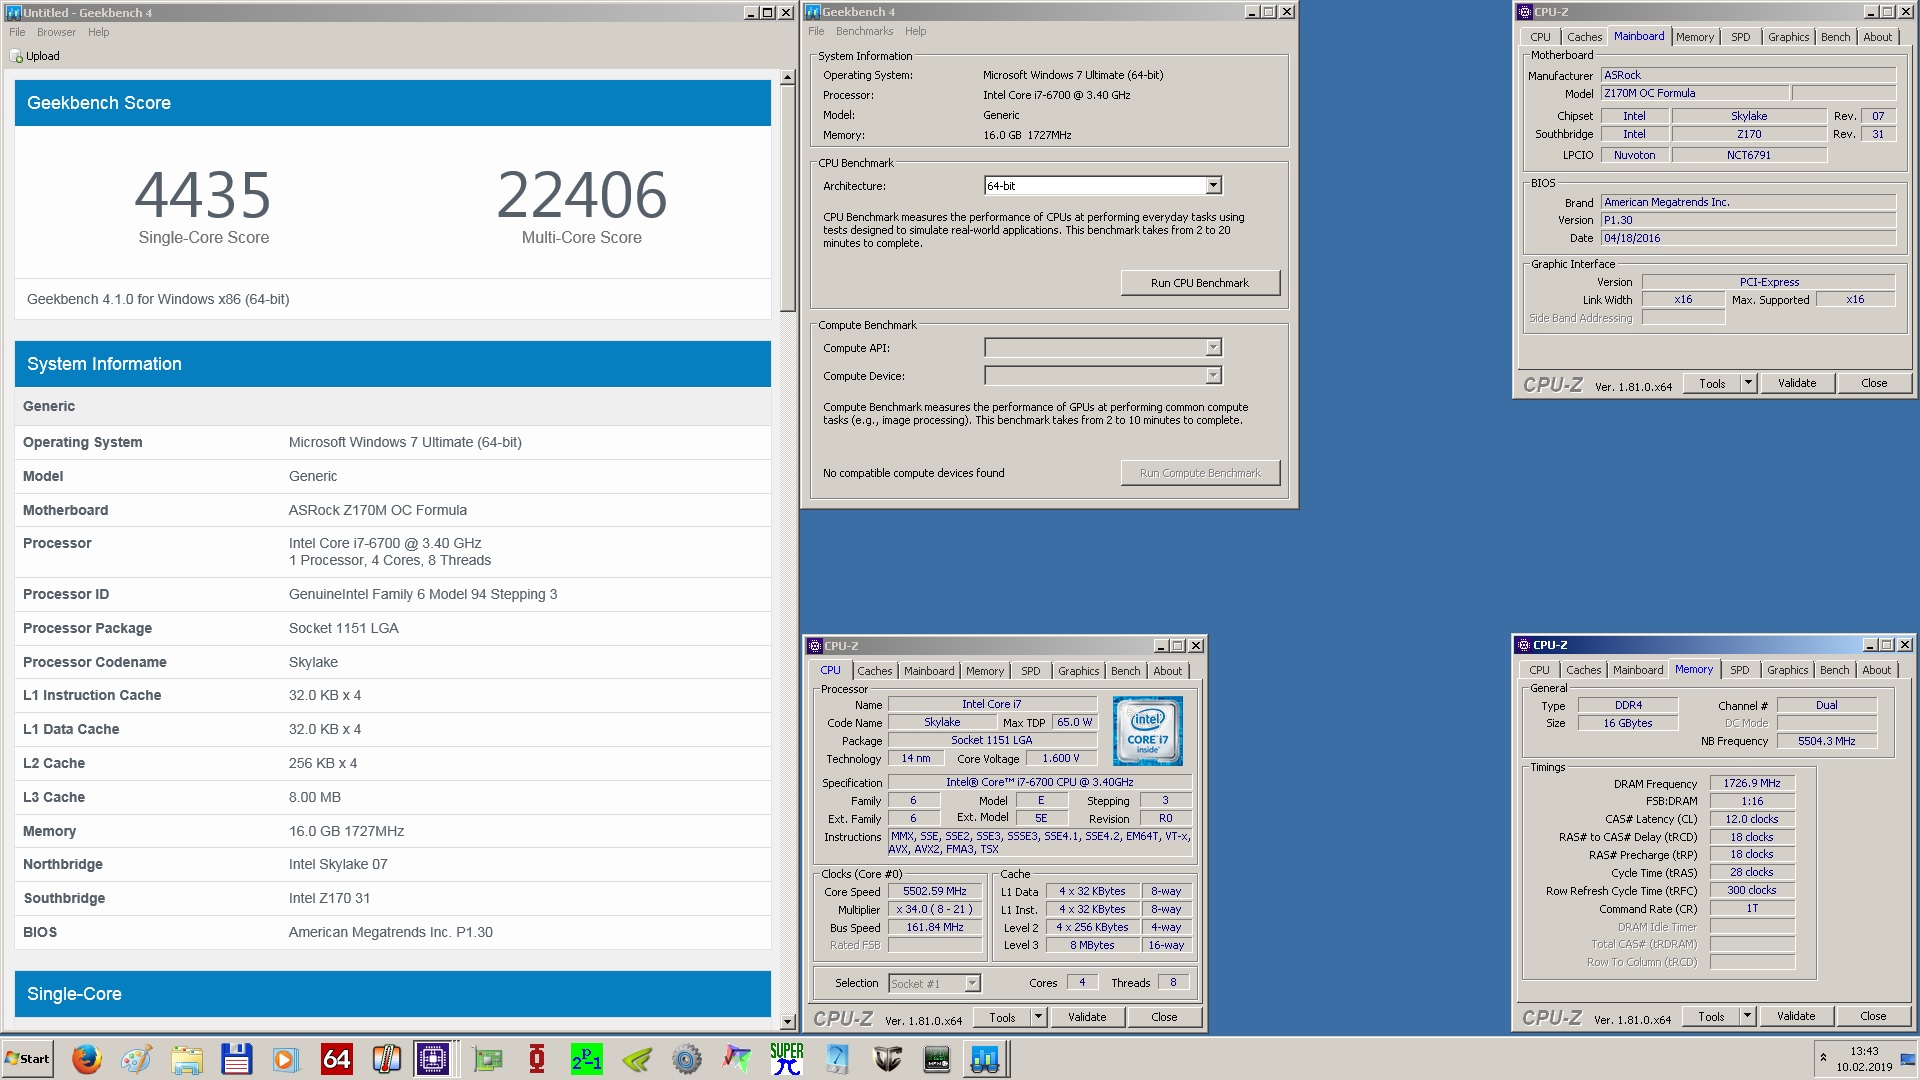Open the black shield-logo taskbar icon

coord(887,1059)
